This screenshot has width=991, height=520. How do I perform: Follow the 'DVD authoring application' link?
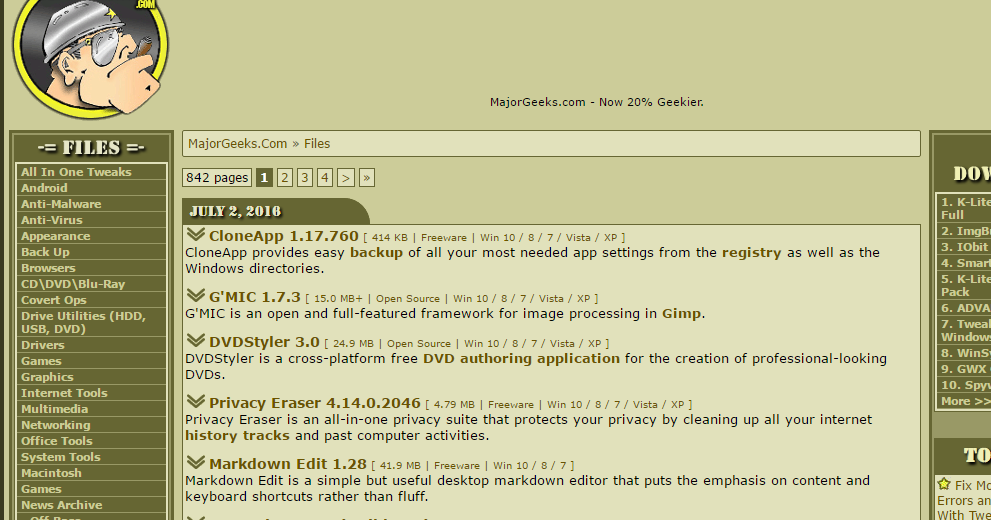[x=521, y=359]
